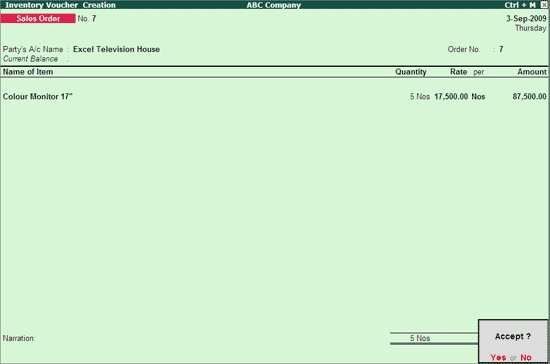550x364 pixels.
Task: Click the total quantity 5 Nos
Action: pyautogui.click(x=420, y=338)
